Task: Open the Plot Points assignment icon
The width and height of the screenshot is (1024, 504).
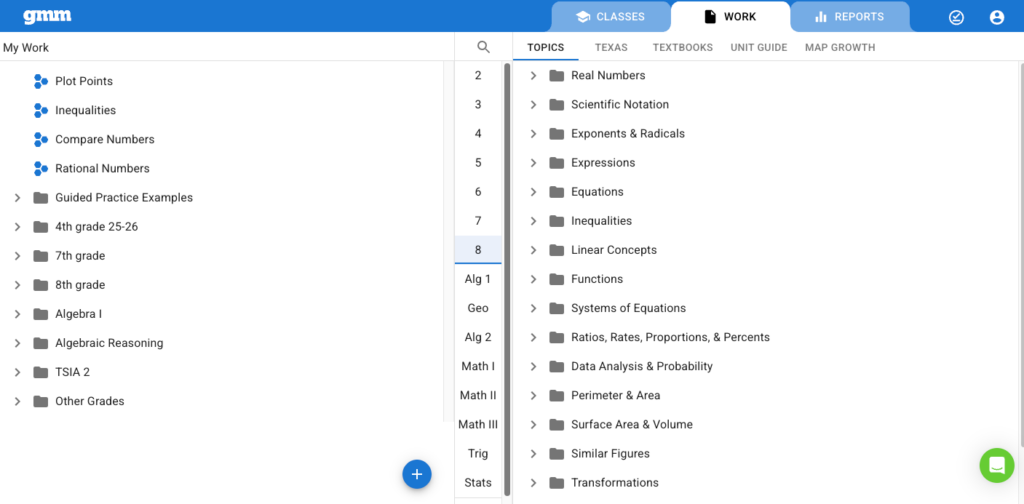Action: tap(41, 81)
